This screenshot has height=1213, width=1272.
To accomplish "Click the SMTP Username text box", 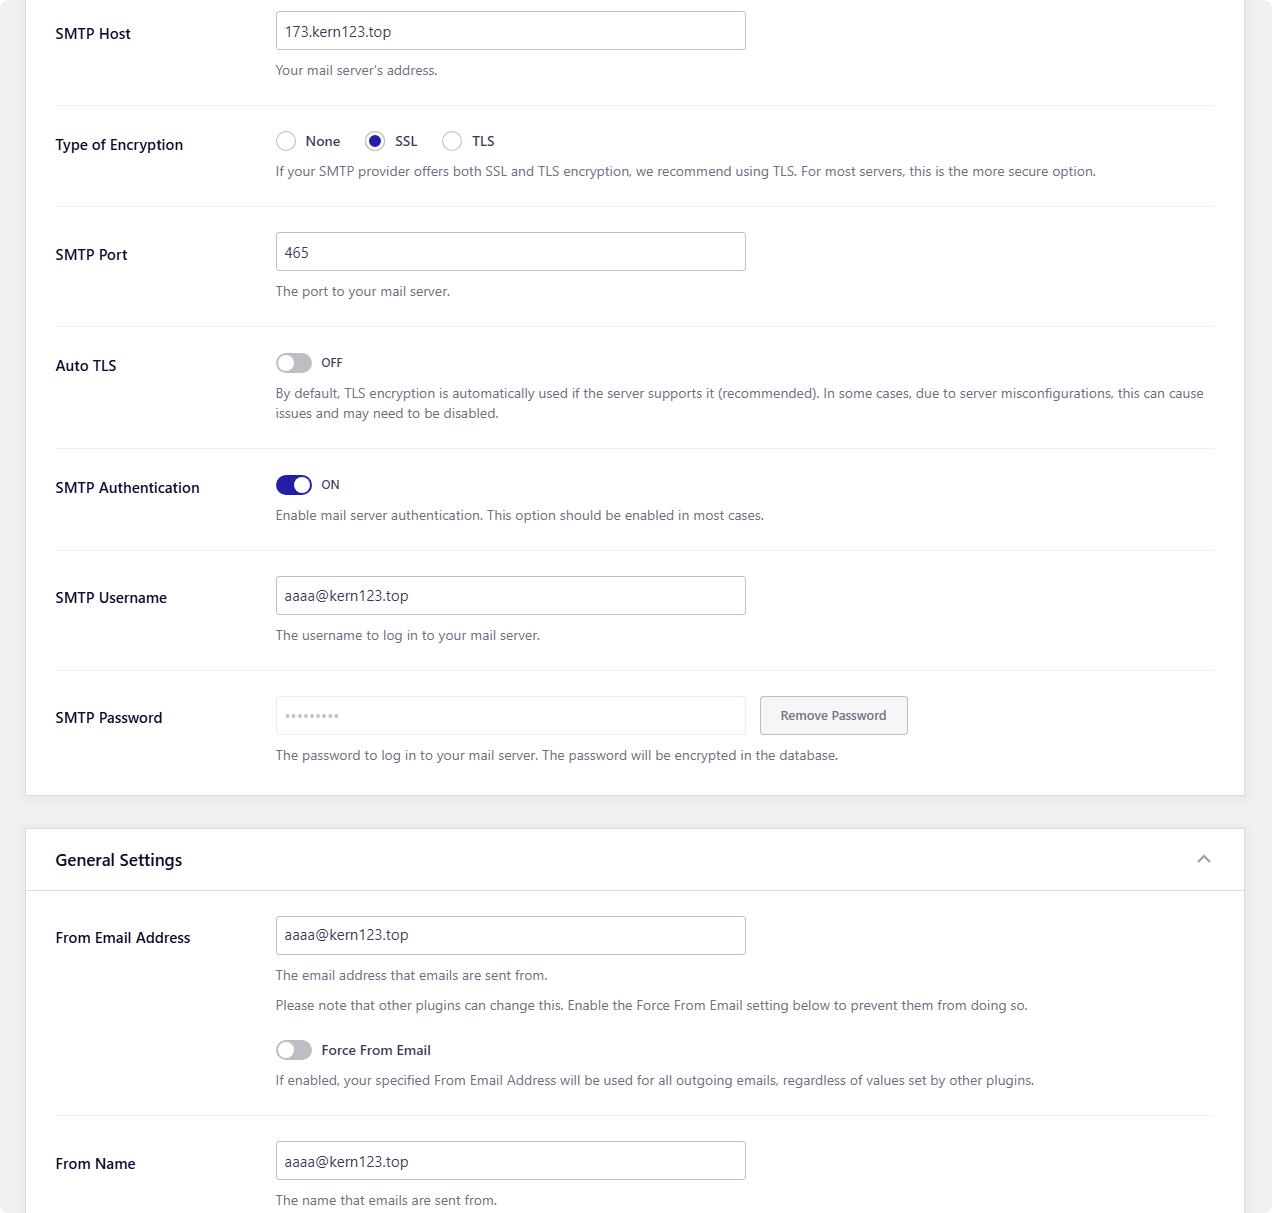I will (510, 596).
